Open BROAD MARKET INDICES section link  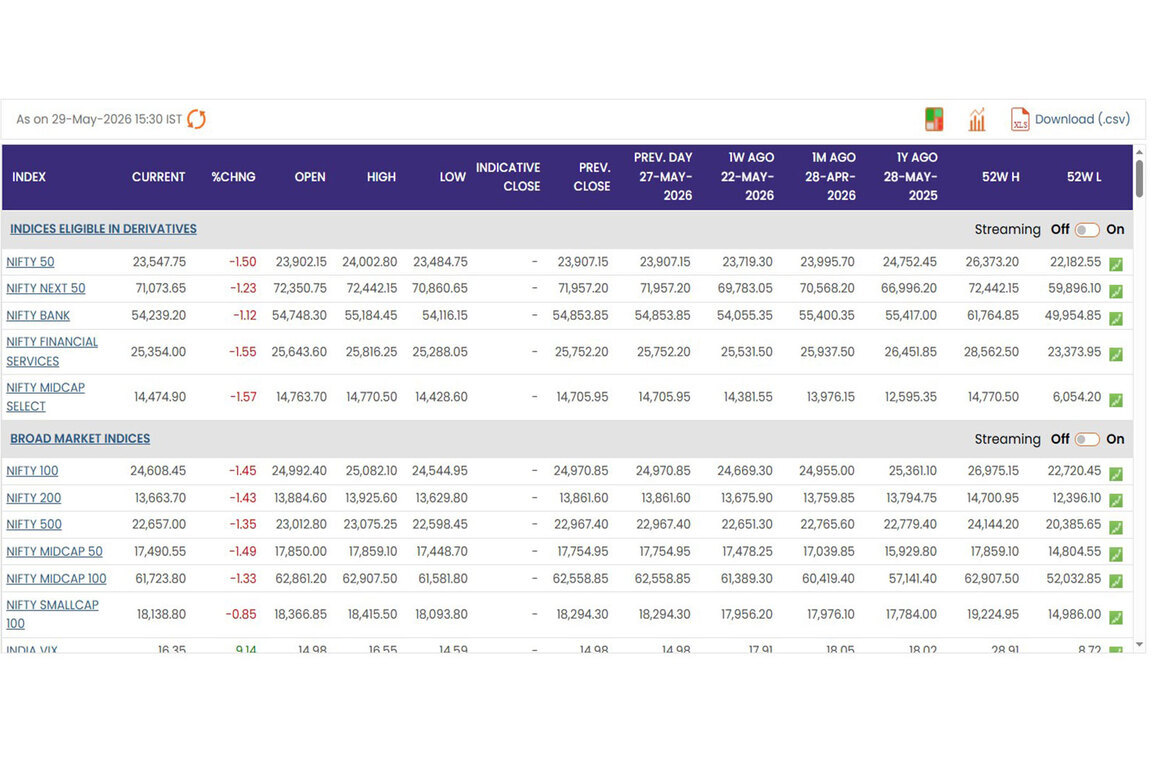coord(80,438)
